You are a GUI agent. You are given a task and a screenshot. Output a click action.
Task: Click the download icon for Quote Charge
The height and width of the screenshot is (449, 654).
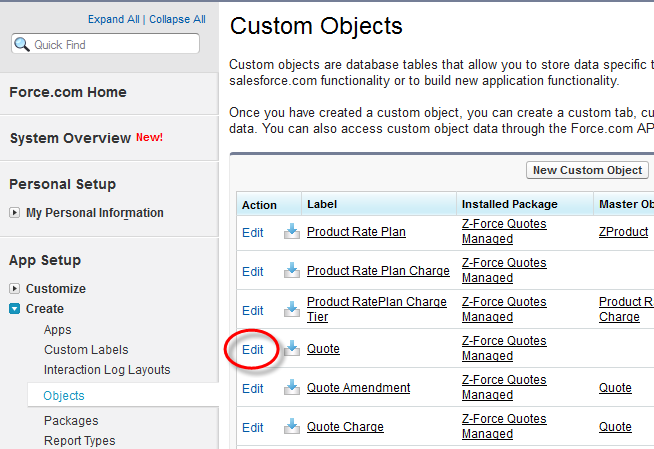coord(292,427)
